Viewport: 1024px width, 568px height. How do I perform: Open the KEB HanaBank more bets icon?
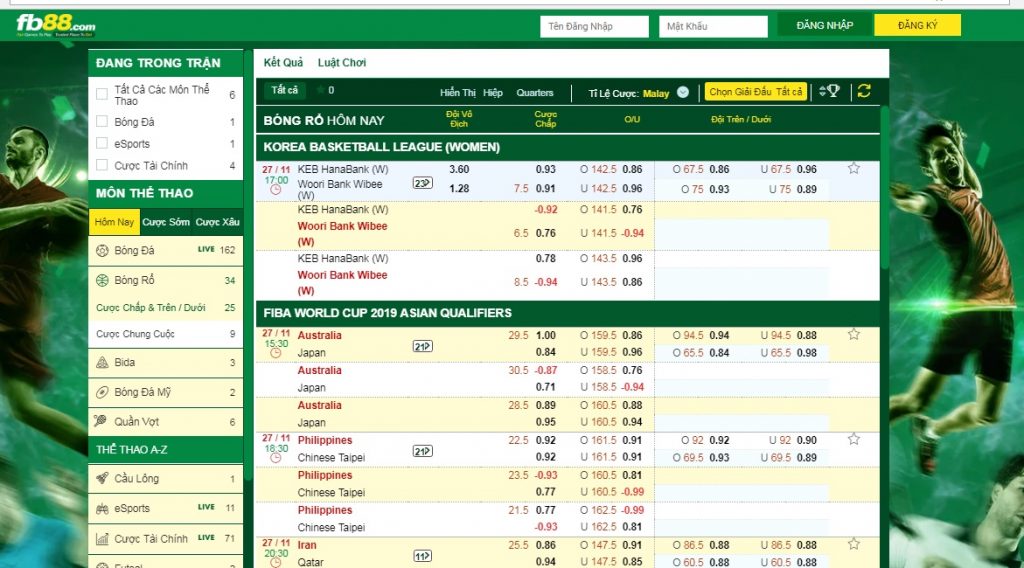(x=423, y=183)
